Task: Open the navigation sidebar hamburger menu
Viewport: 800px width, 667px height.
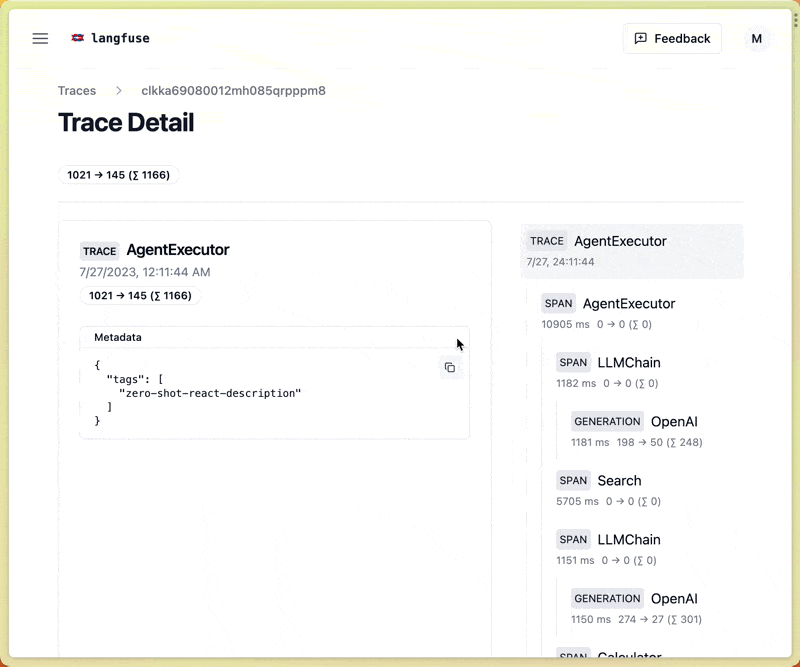Action: pyautogui.click(x=40, y=38)
